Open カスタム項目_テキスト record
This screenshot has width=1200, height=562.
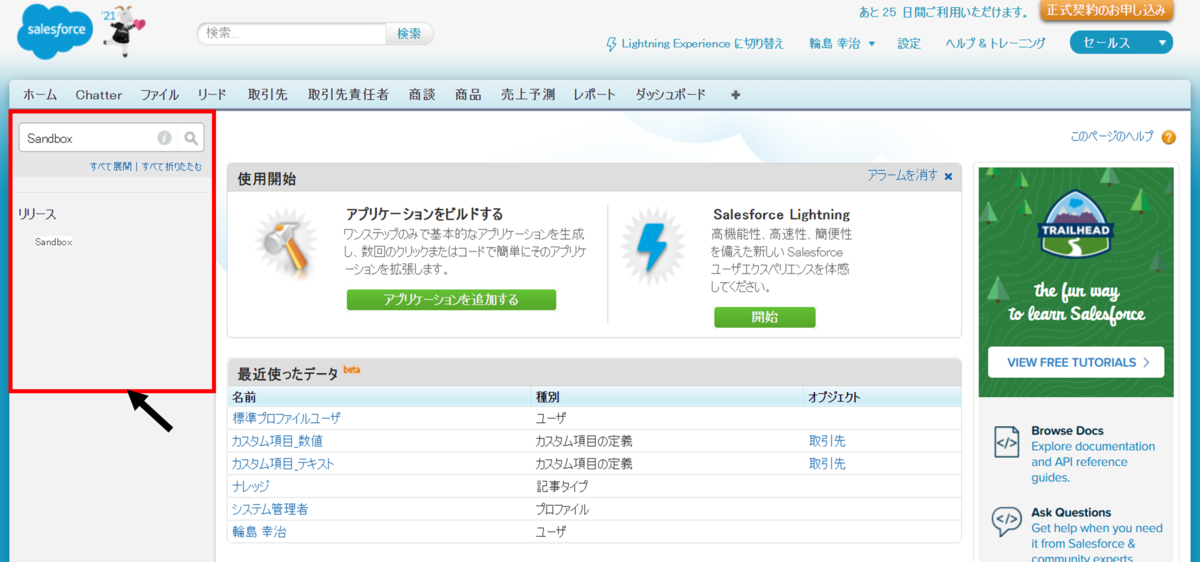[283, 464]
